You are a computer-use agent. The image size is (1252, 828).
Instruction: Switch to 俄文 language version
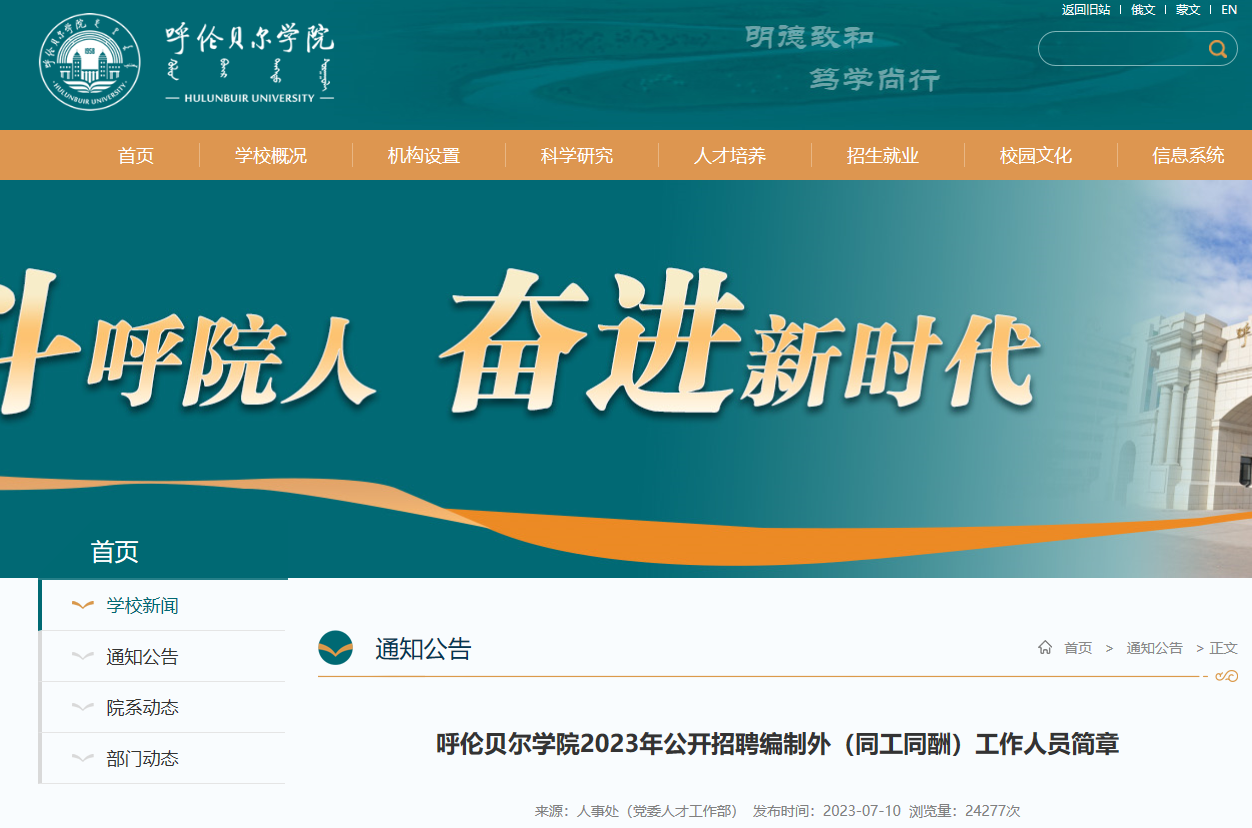[x=1143, y=9]
